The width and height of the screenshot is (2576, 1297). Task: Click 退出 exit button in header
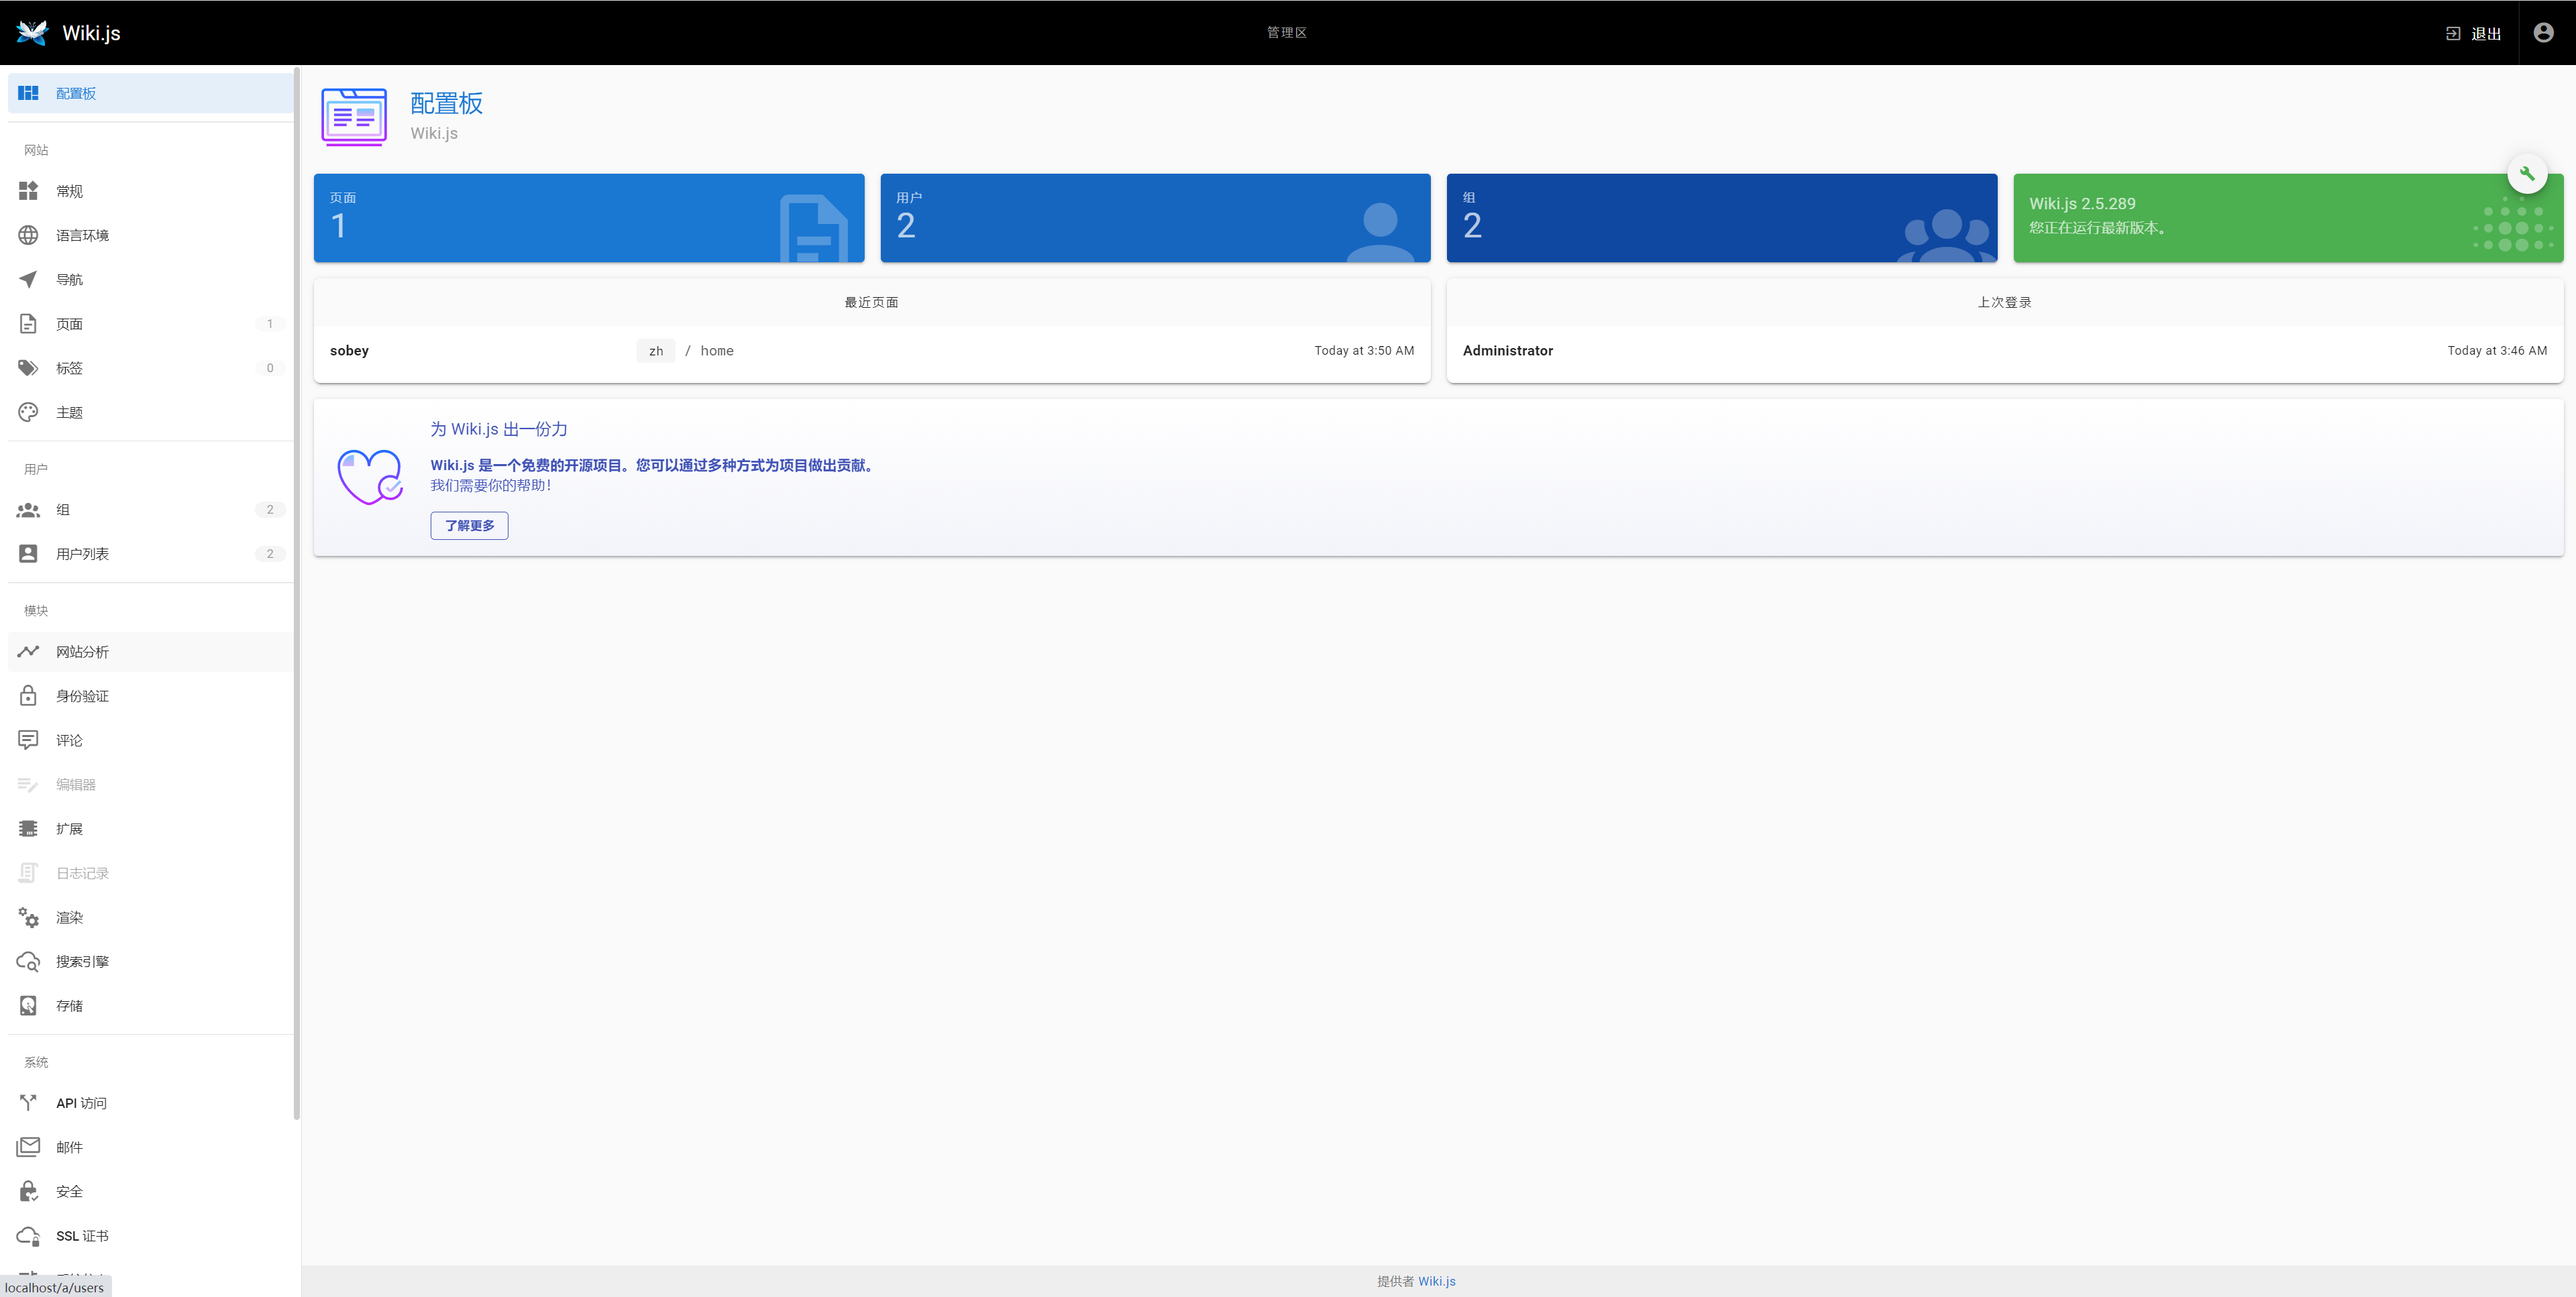coord(2474,34)
